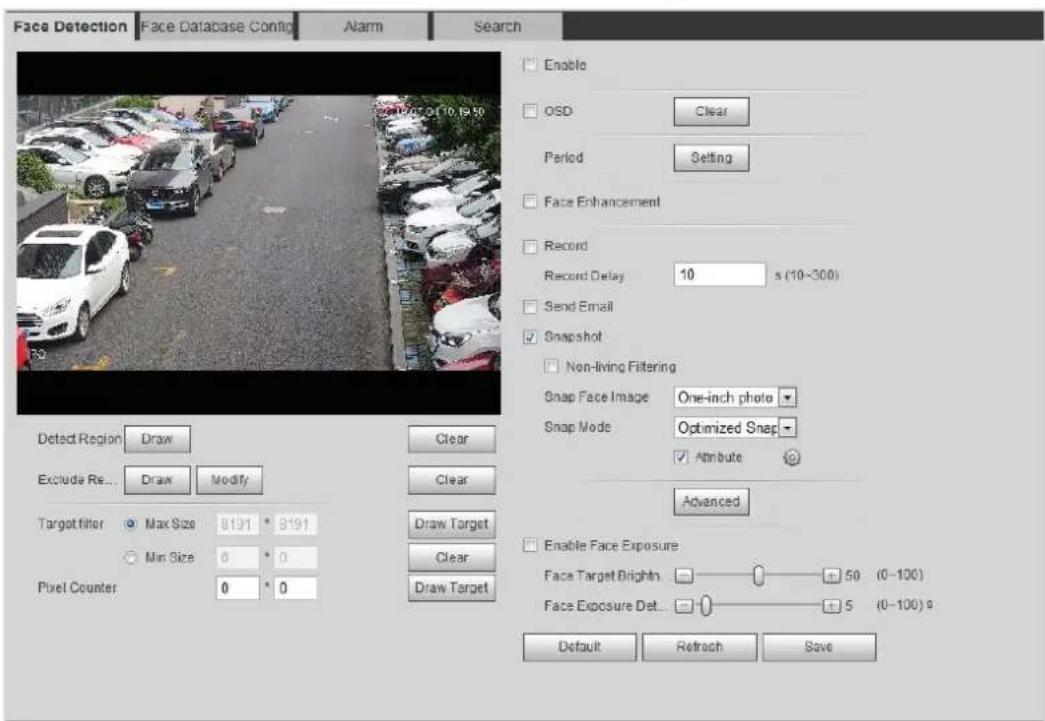The image size is (1045, 721).
Task: Open the Attribute settings gear icon
Action: (791, 458)
